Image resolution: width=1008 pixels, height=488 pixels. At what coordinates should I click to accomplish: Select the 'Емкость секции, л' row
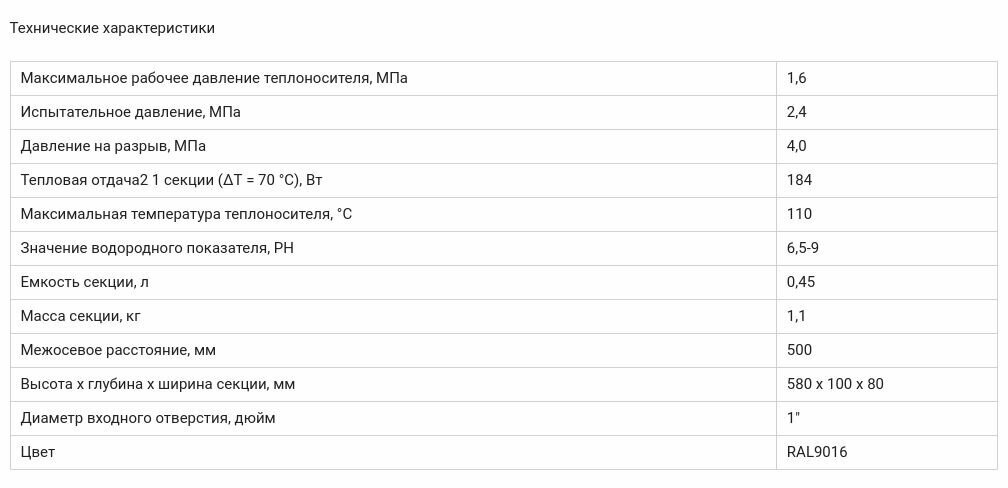pos(504,282)
